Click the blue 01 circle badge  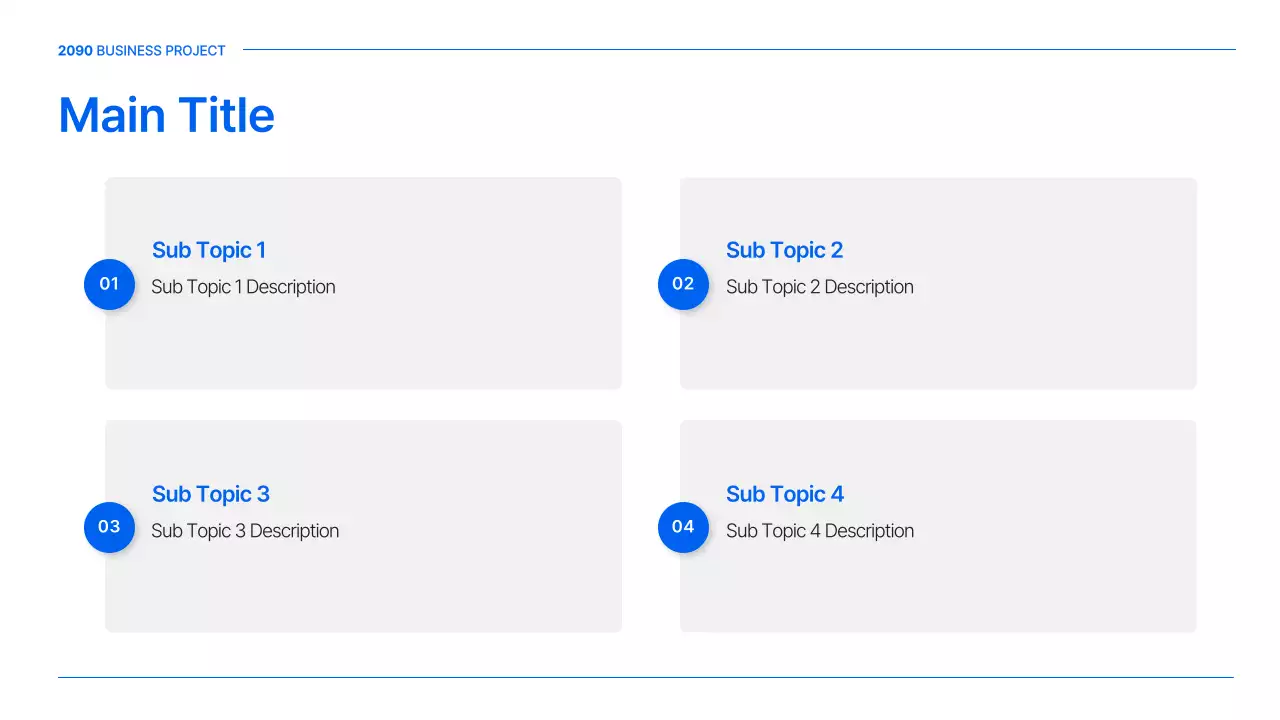[109, 284]
